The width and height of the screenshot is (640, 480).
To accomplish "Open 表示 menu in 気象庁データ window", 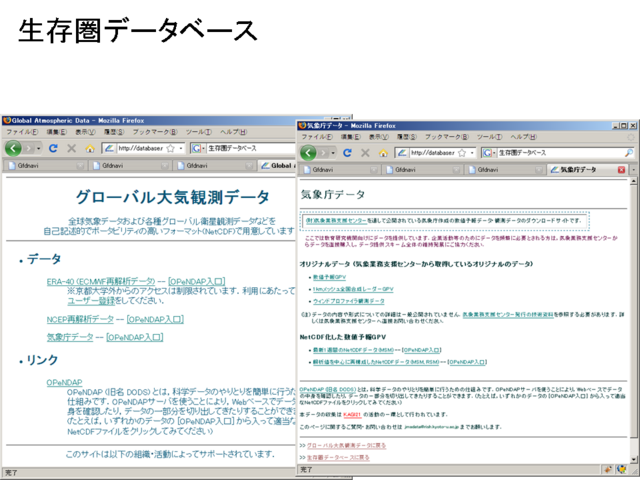I will click(378, 137).
